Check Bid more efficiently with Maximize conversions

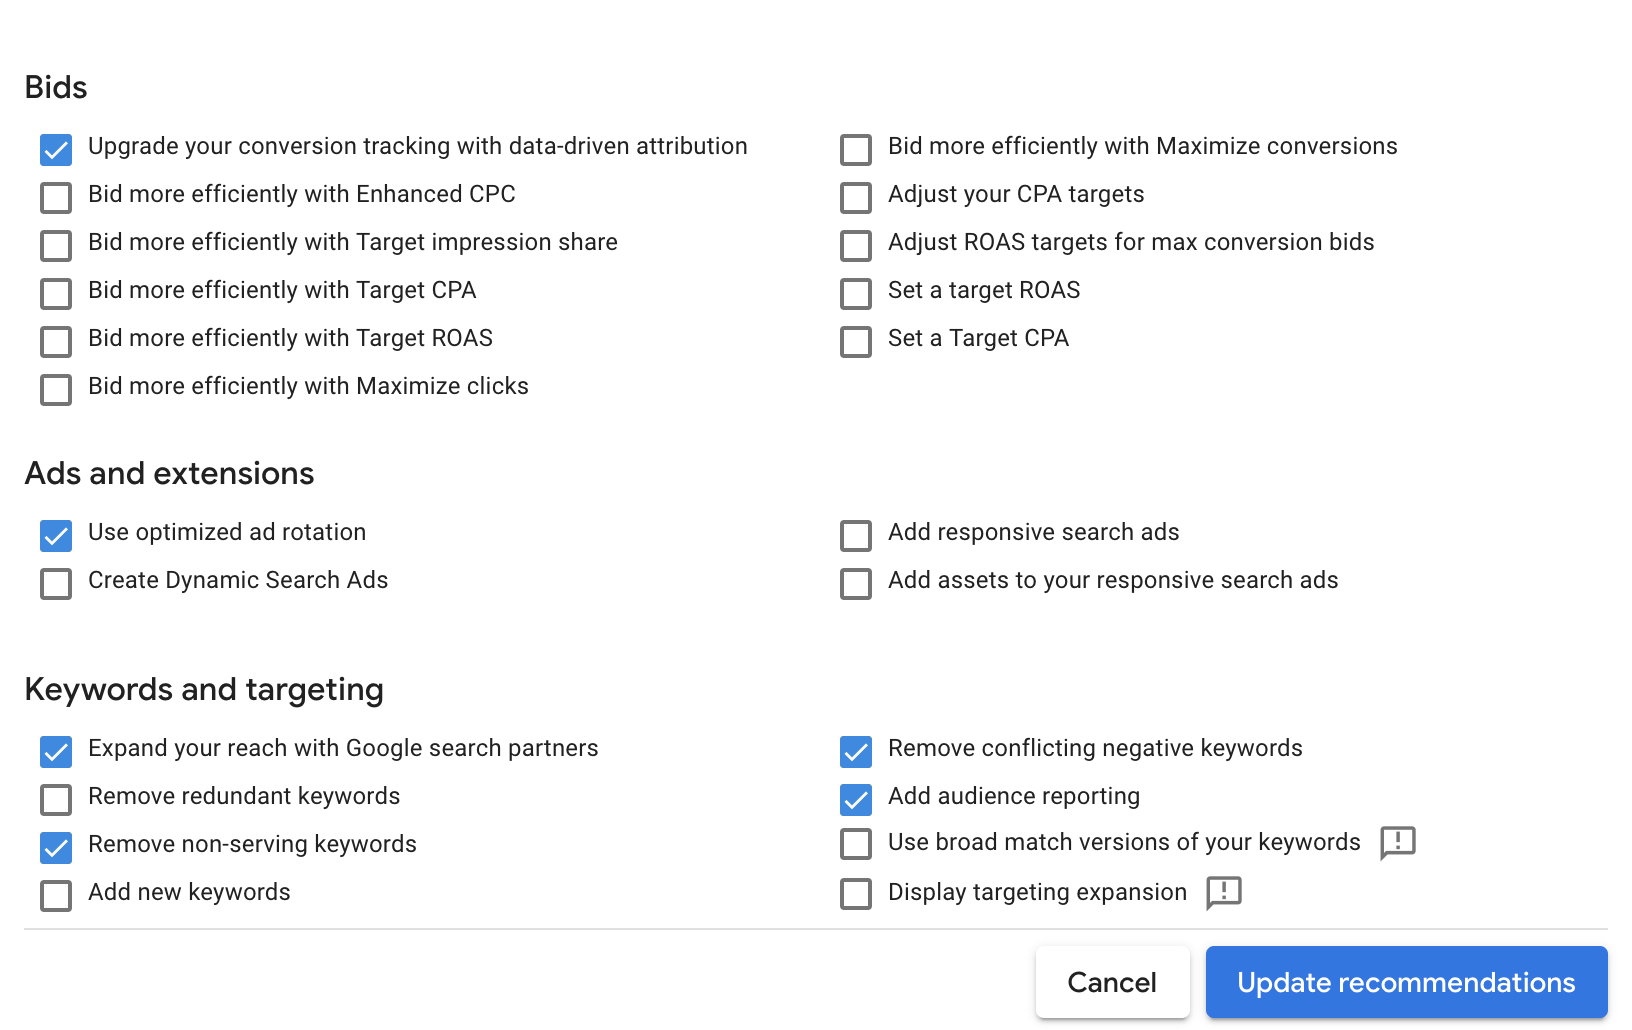tap(856, 150)
